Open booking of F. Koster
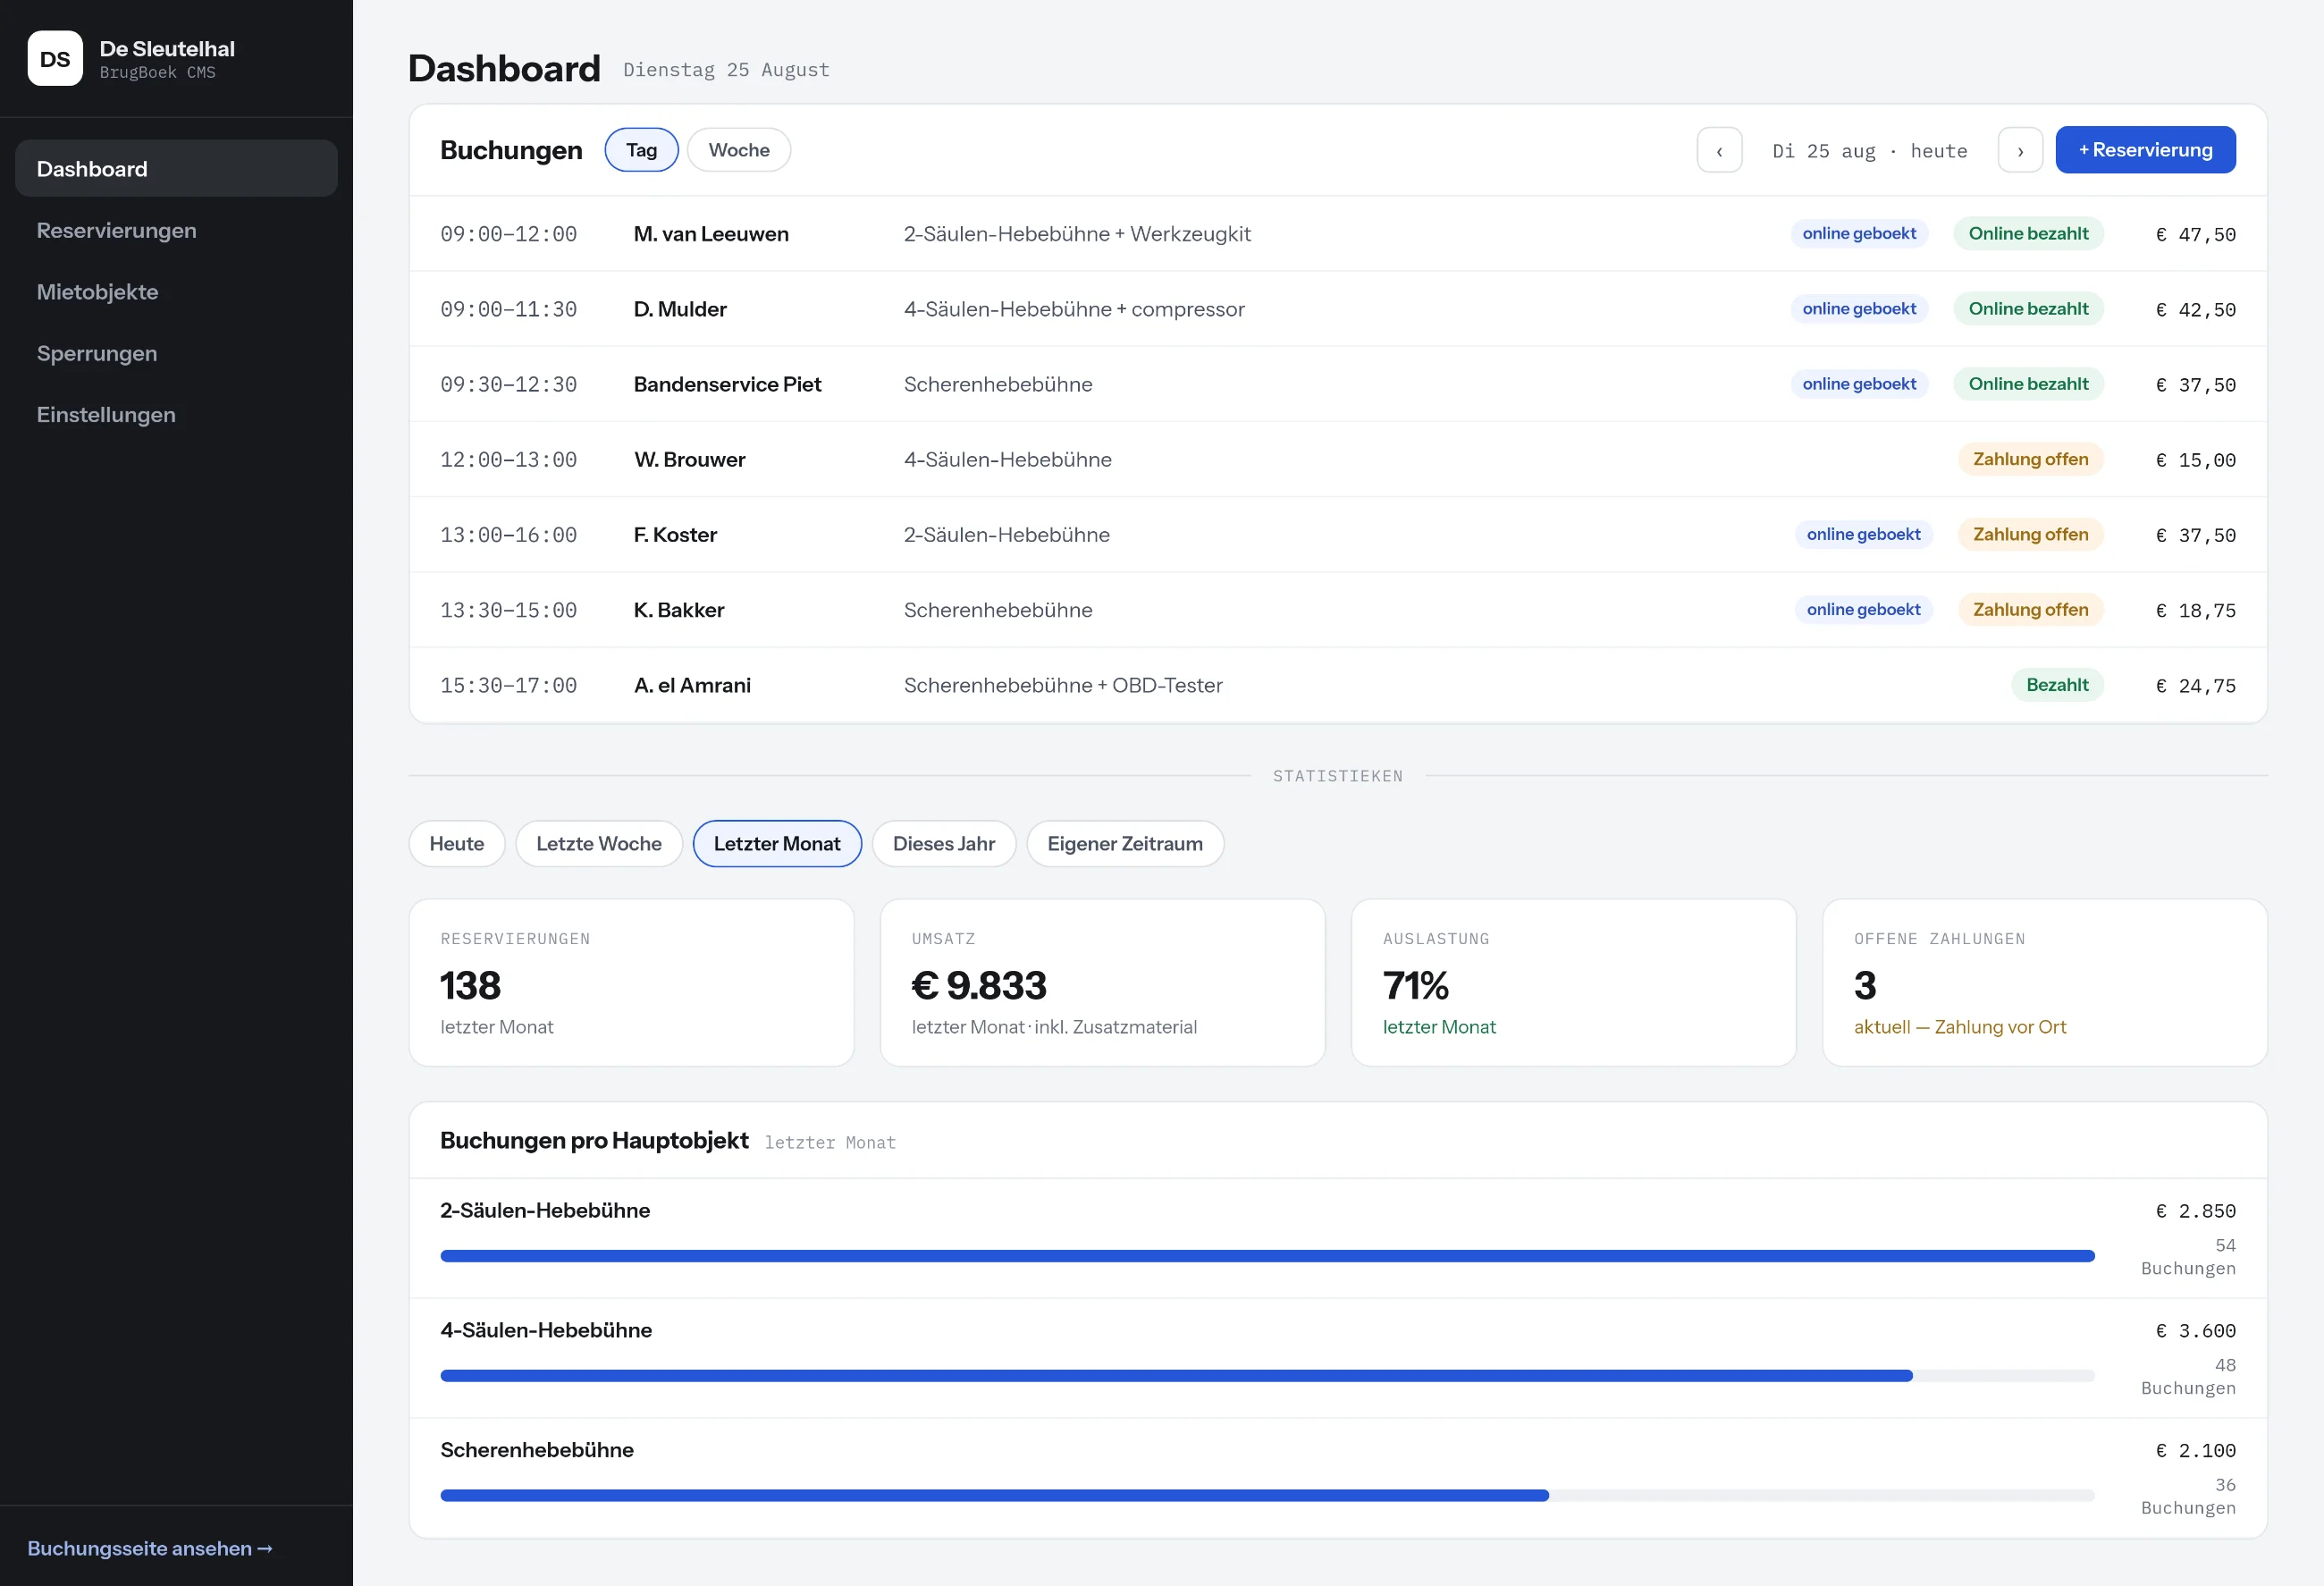The height and width of the screenshot is (1586, 2324). 1338,534
